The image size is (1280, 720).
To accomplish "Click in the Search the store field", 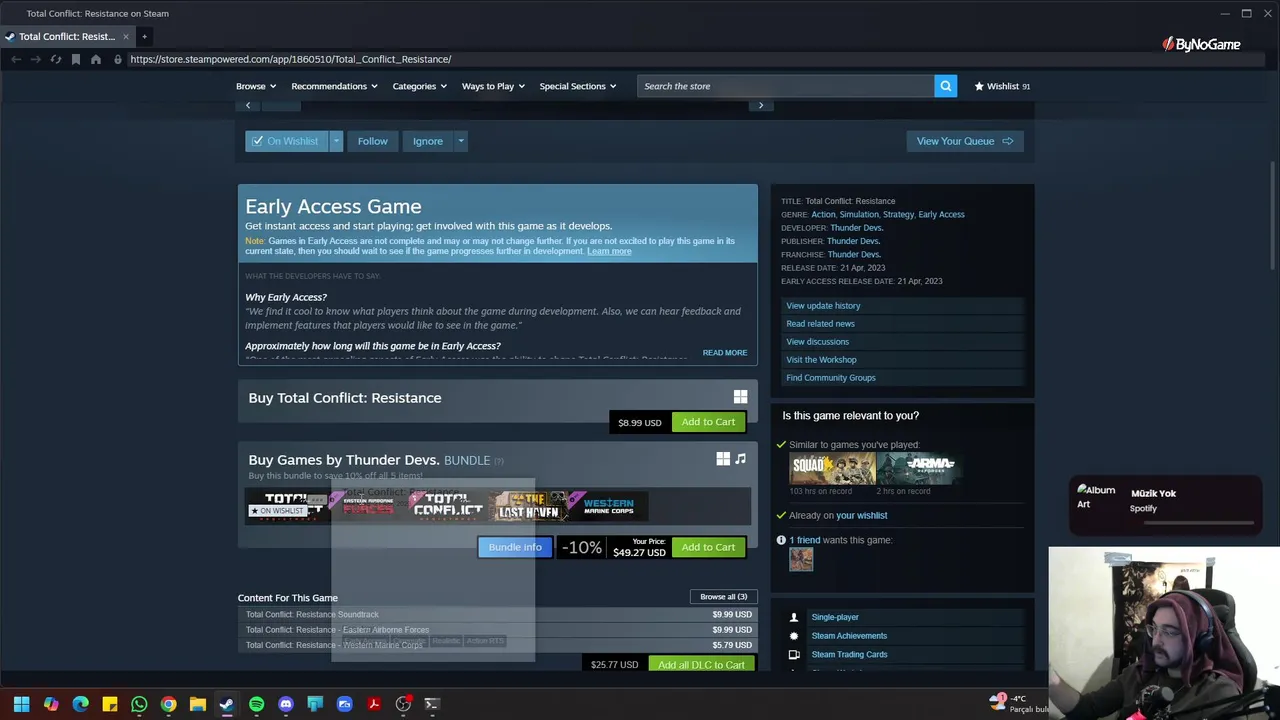I will point(785,86).
